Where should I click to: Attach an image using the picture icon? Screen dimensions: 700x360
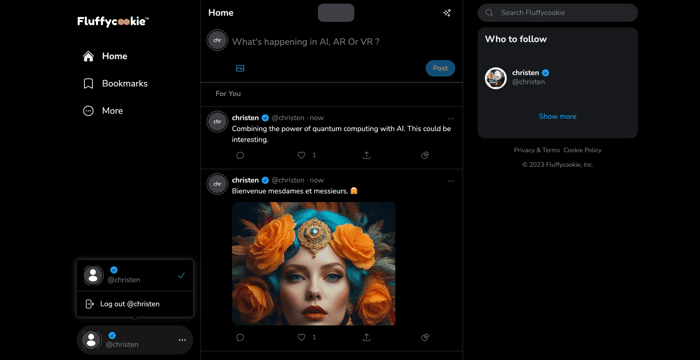(240, 68)
